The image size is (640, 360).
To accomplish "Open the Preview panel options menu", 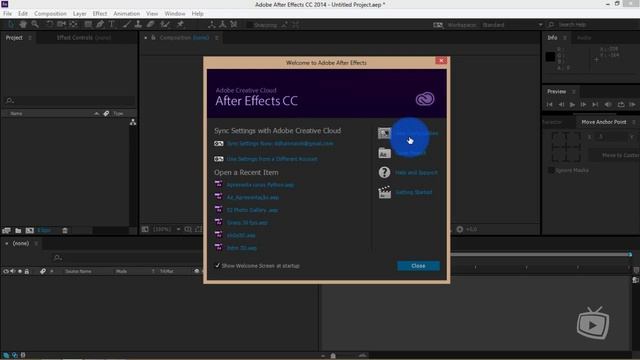I will tap(574, 91).
